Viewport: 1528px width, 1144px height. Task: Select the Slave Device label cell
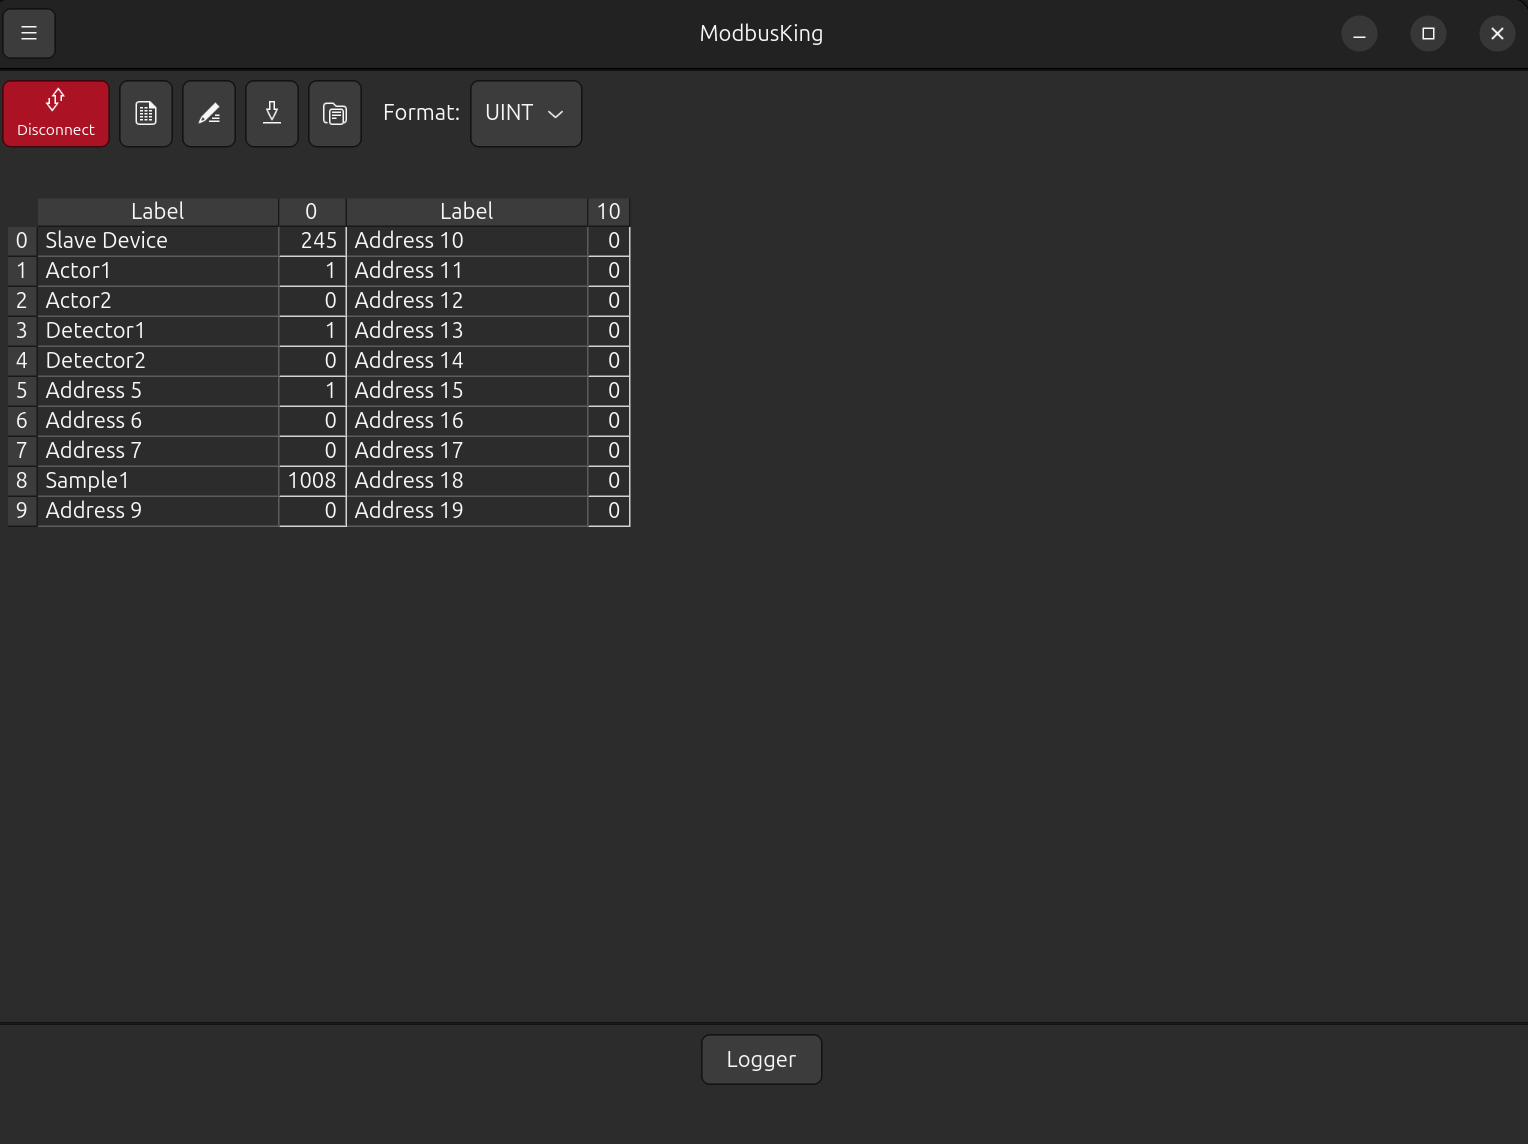click(158, 241)
